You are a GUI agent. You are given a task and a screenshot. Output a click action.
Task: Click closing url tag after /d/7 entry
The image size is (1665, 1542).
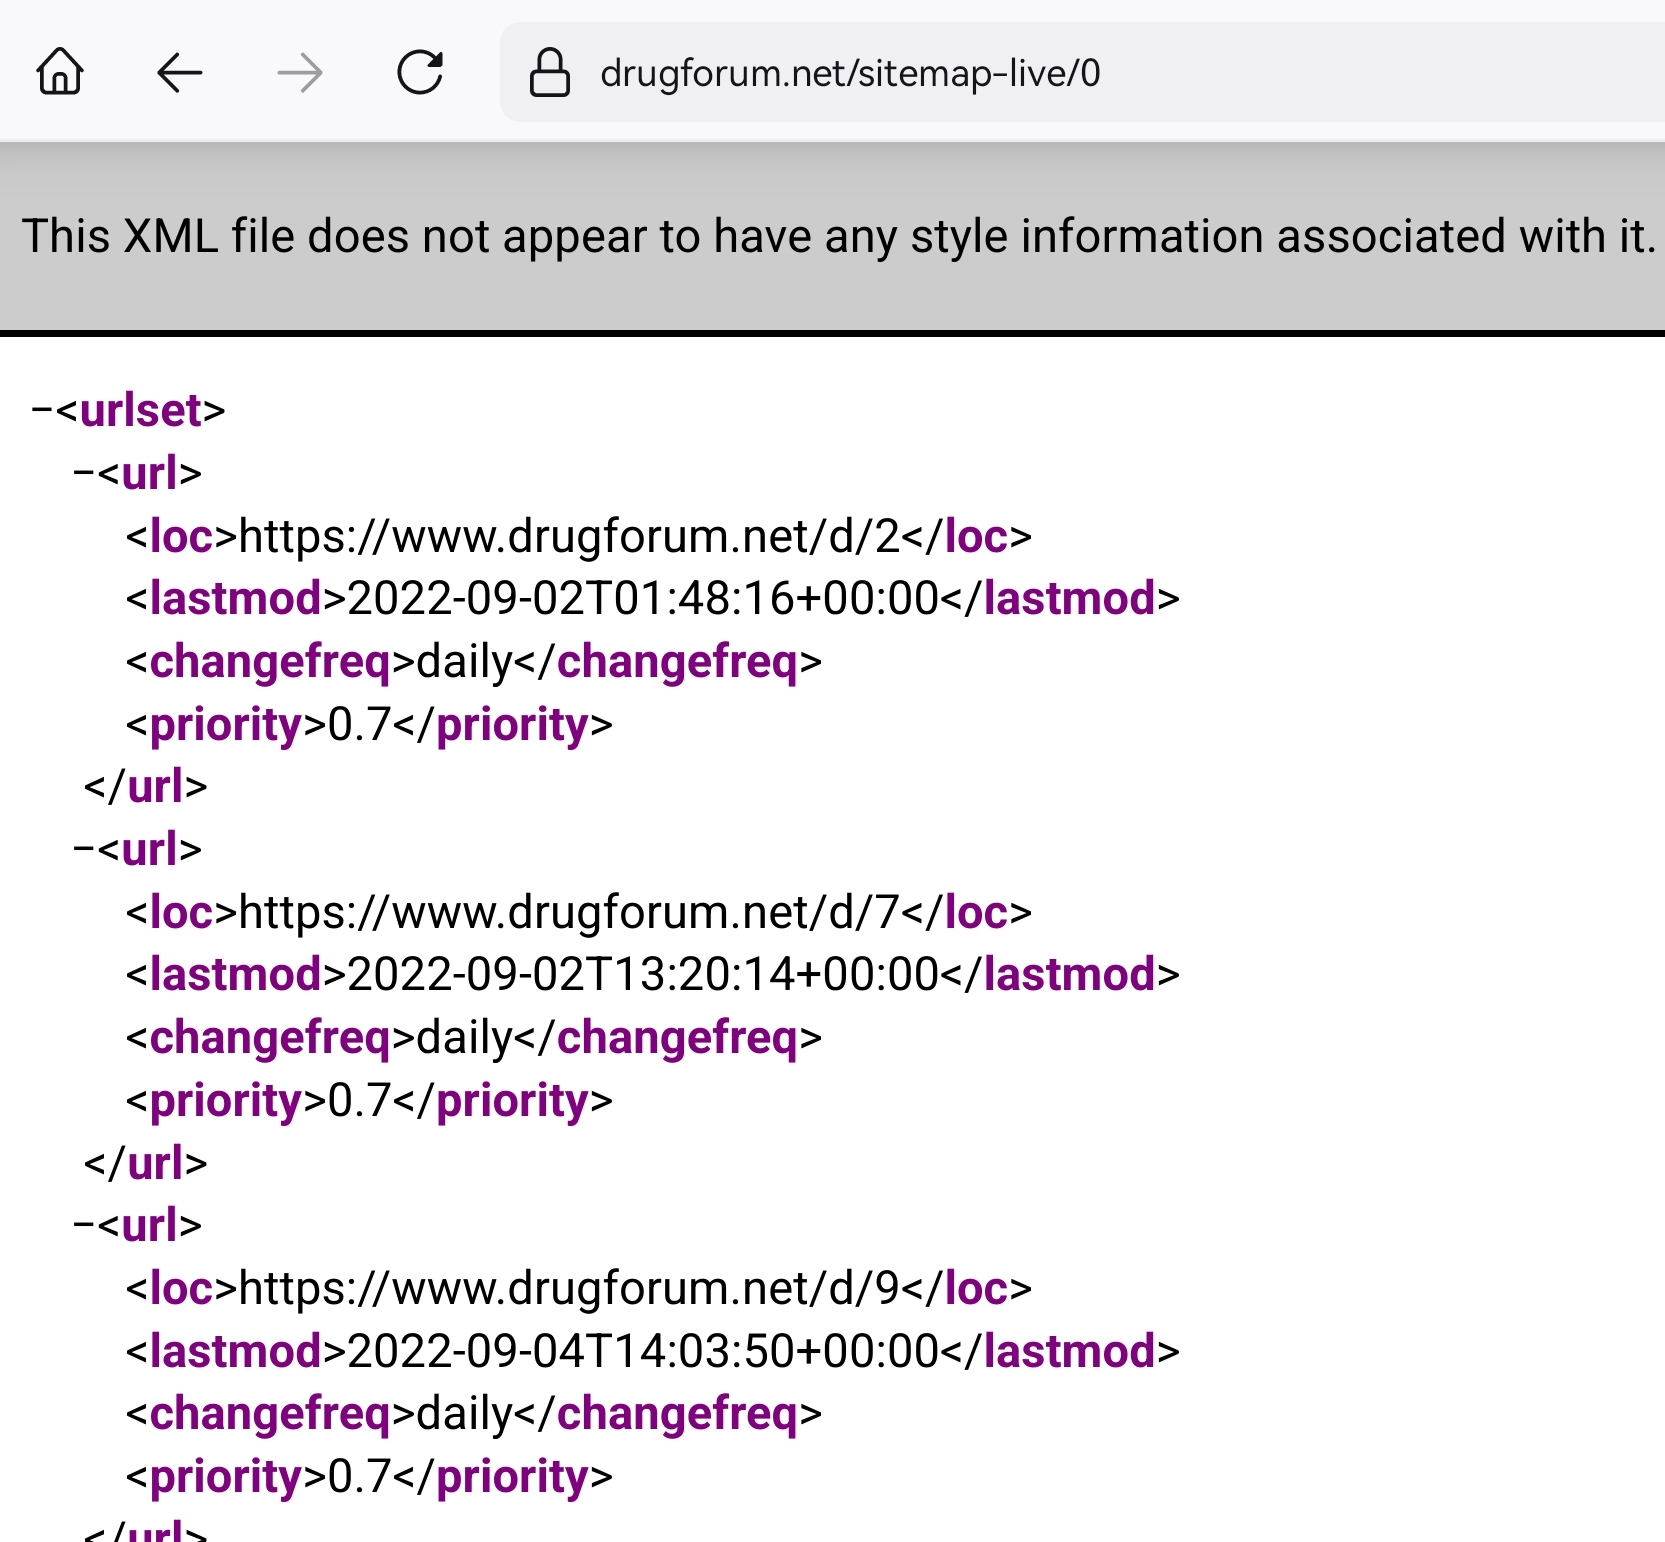(146, 1163)
